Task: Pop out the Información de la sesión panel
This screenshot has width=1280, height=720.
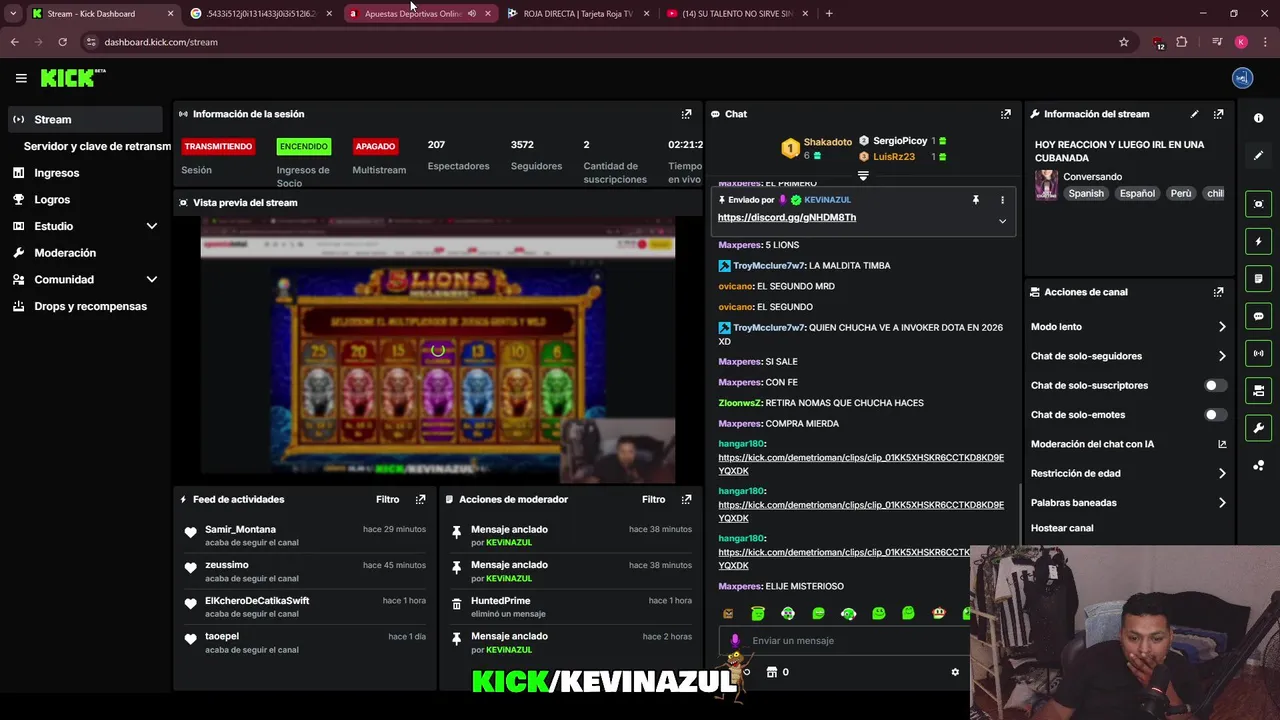Action: [x=686, y=114]
